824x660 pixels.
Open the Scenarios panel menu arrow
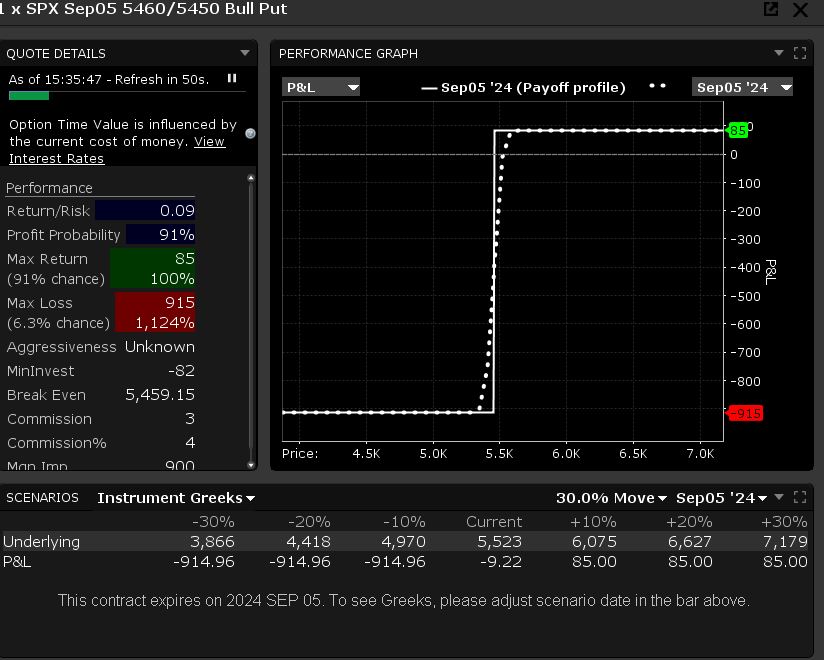point(779,497)
